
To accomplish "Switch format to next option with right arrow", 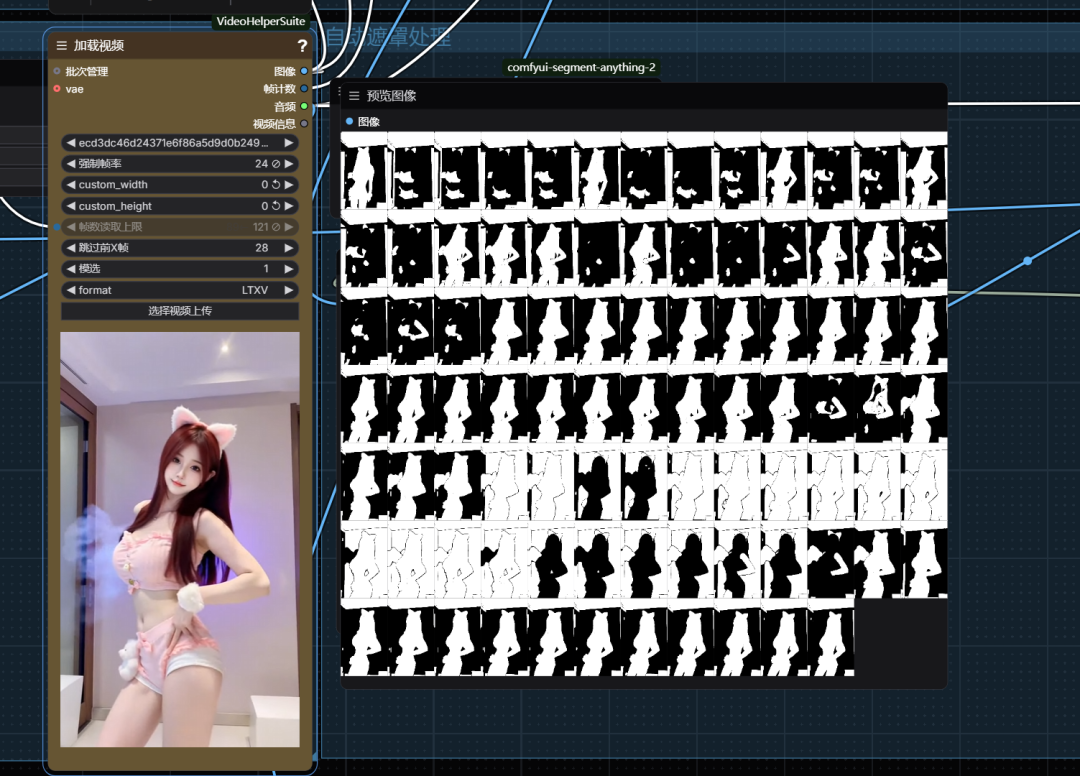I will [x=289, y=290].
